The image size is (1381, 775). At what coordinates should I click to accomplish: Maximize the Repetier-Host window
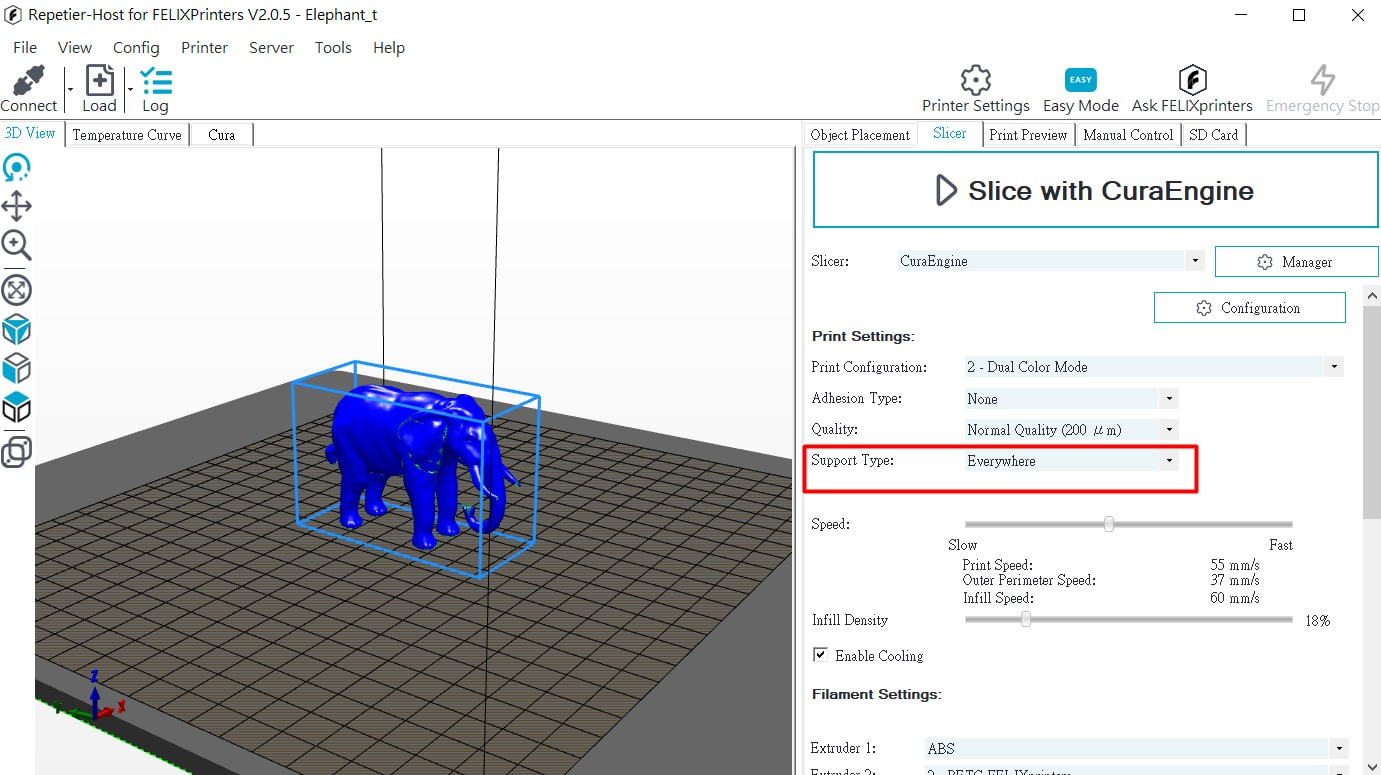point(1299,15)
